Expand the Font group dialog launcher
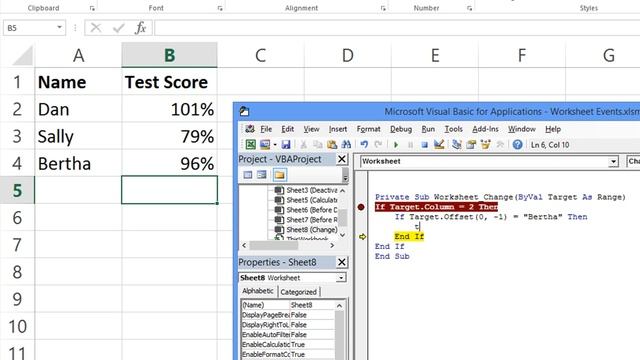This screenshot has width=640, height=360. click(x=220, y=8)
